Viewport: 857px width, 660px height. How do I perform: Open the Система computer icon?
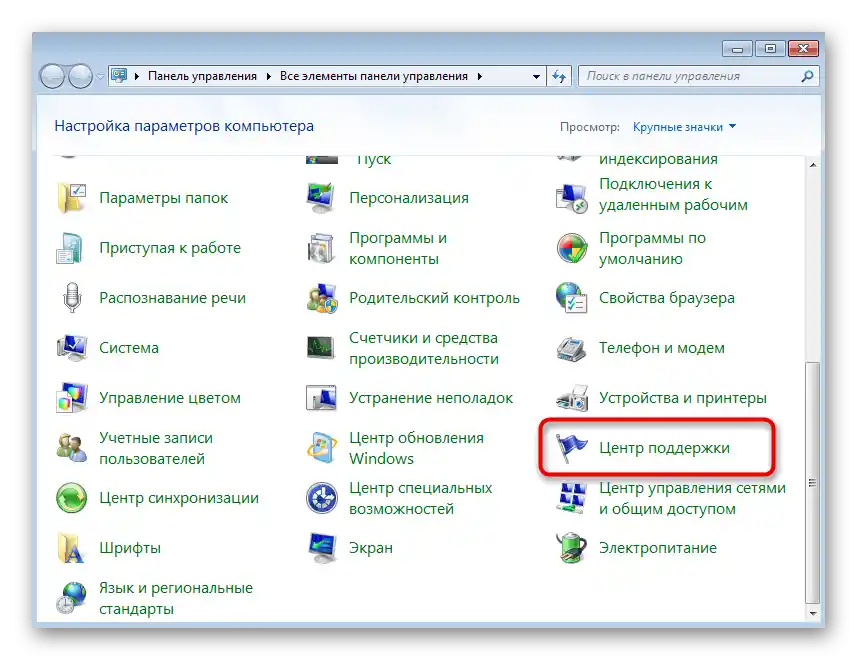point(72,348)
